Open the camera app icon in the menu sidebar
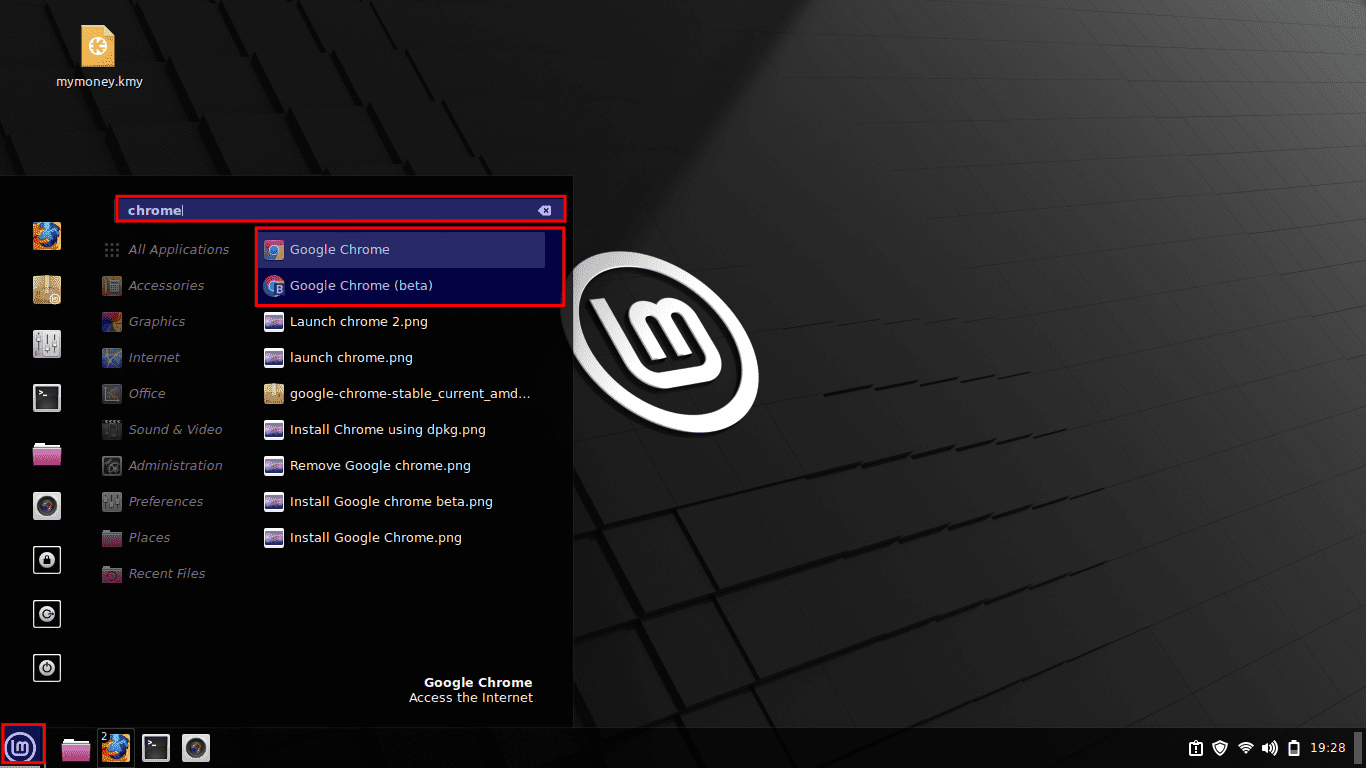This screenshot has width=1366, height=768. coord(47,506)
